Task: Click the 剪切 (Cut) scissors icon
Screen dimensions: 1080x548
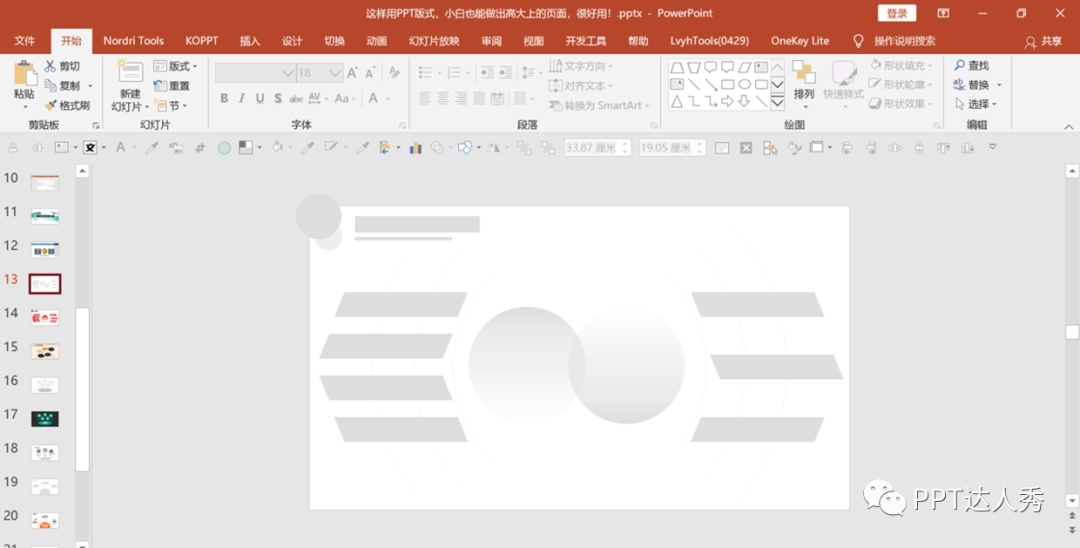Action: (x=50, y=66)
